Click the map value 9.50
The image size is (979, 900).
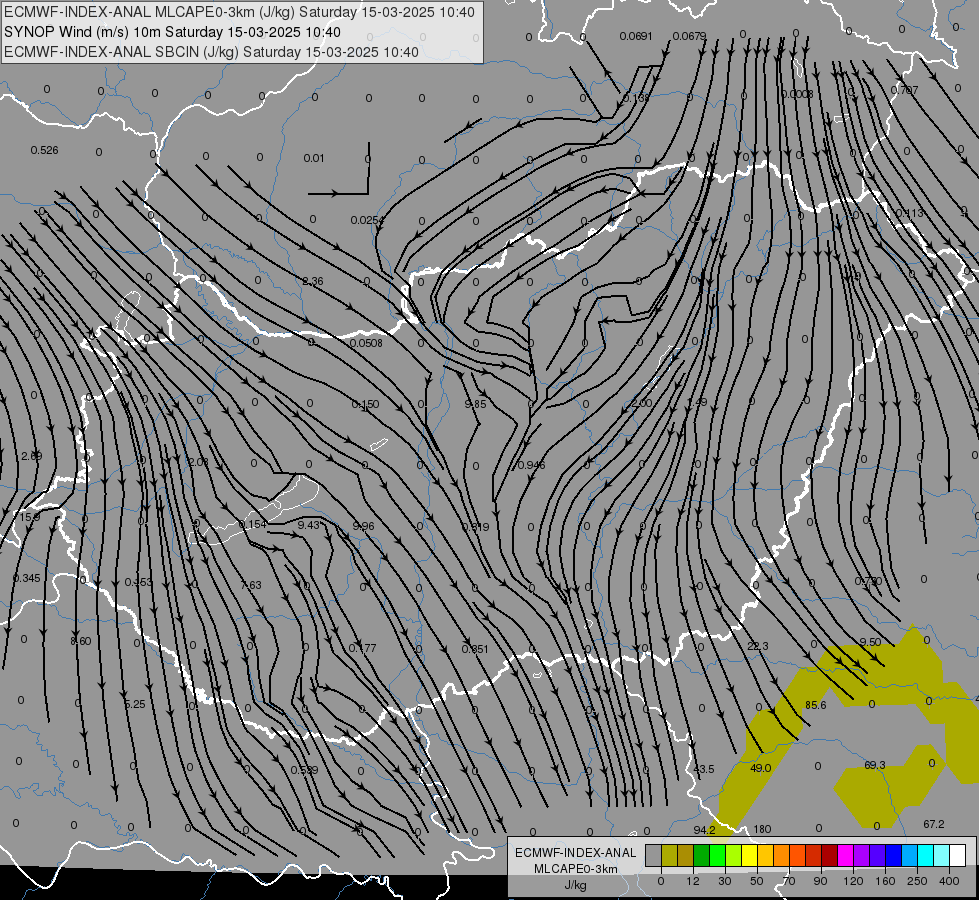coord(870,642)
